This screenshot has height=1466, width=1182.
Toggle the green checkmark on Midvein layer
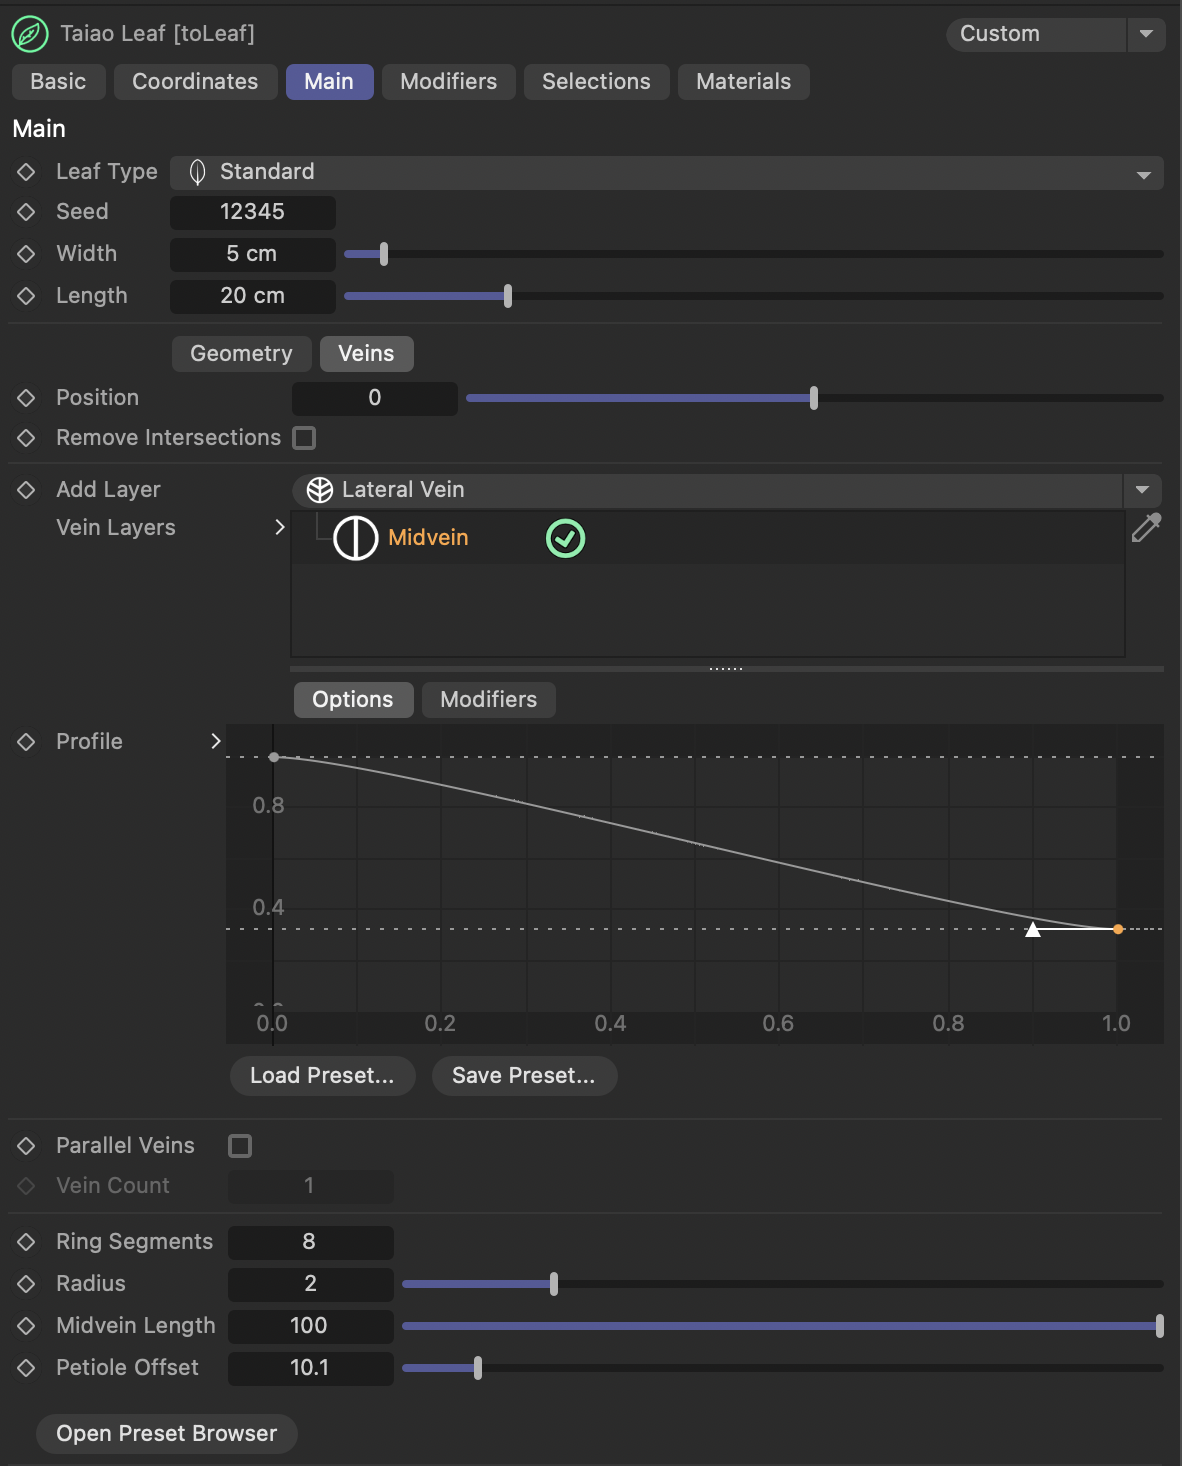point(565,538)
